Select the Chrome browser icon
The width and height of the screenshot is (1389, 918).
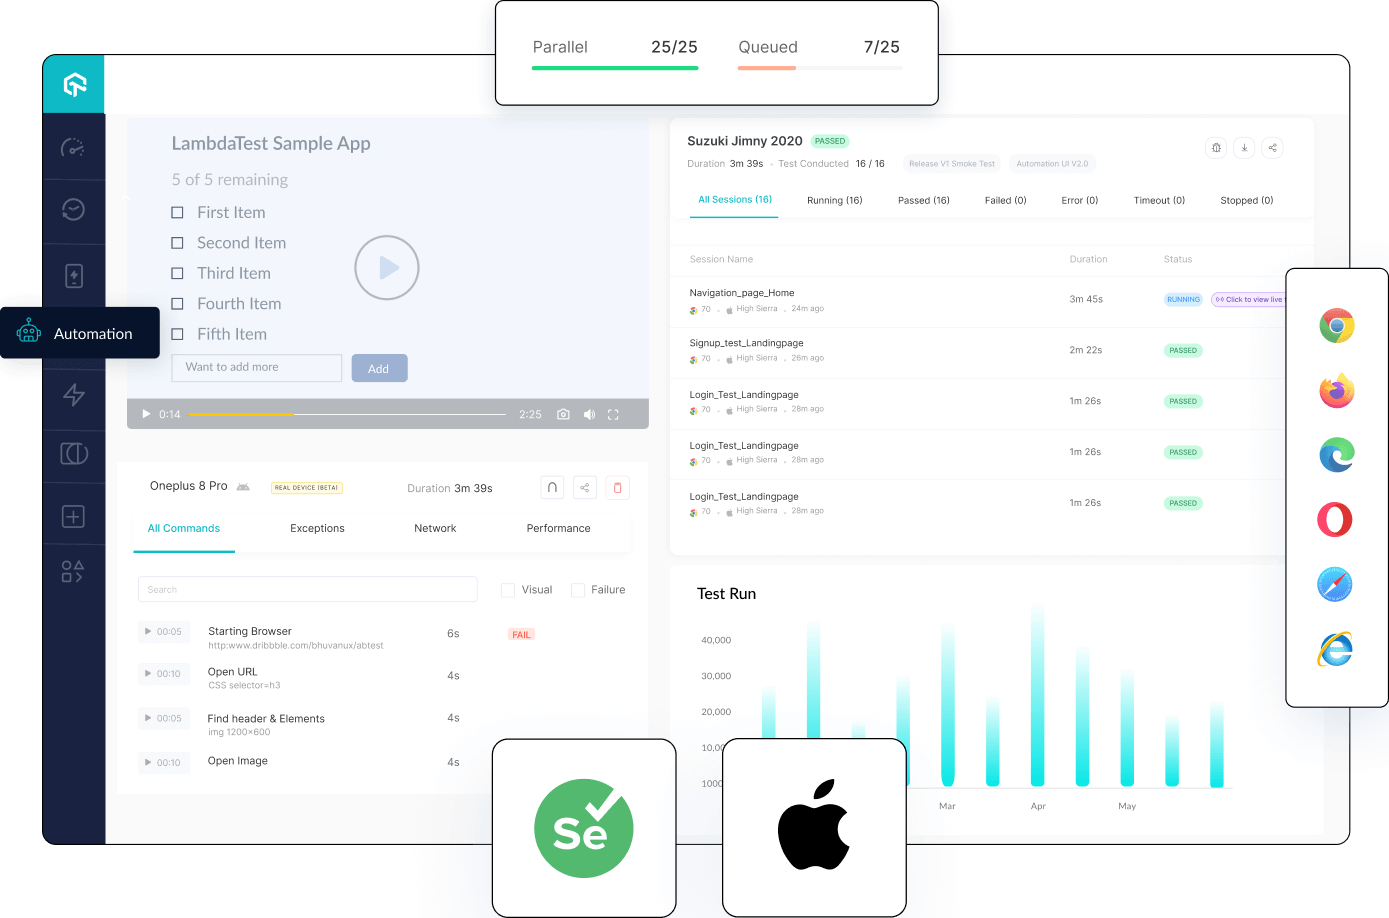pos(1337,326)
